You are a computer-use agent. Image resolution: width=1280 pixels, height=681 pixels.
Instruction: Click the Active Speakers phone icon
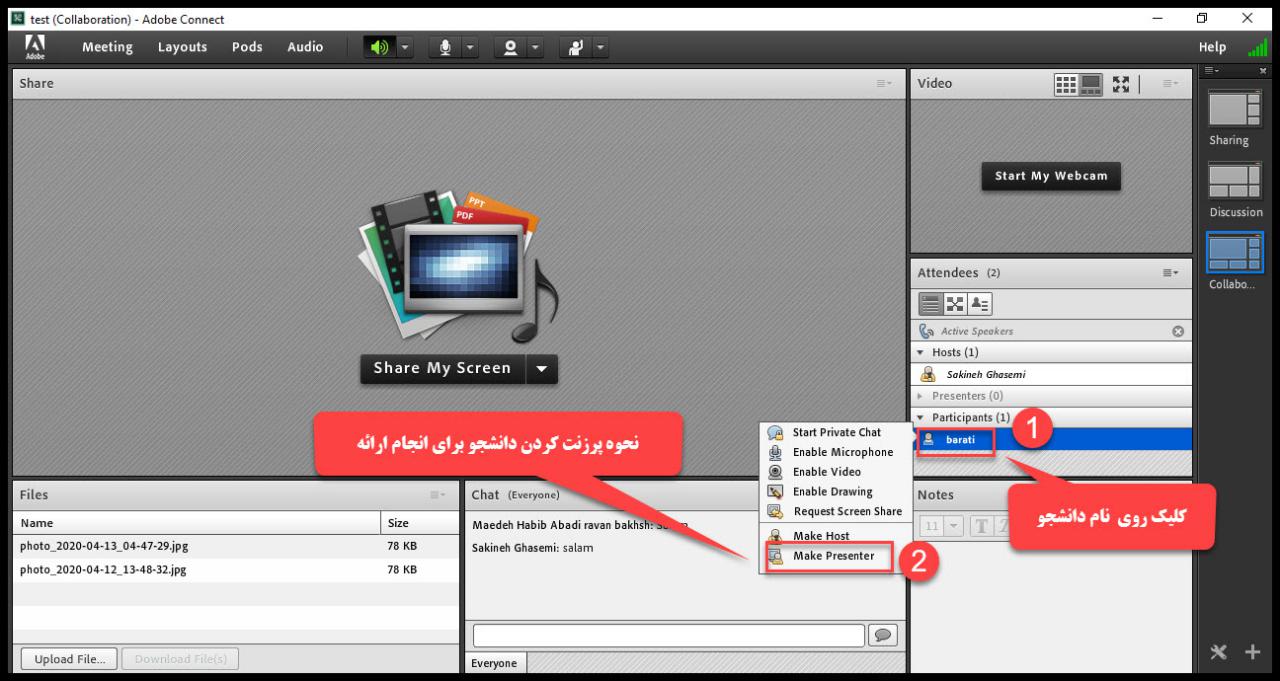point(926,331)
